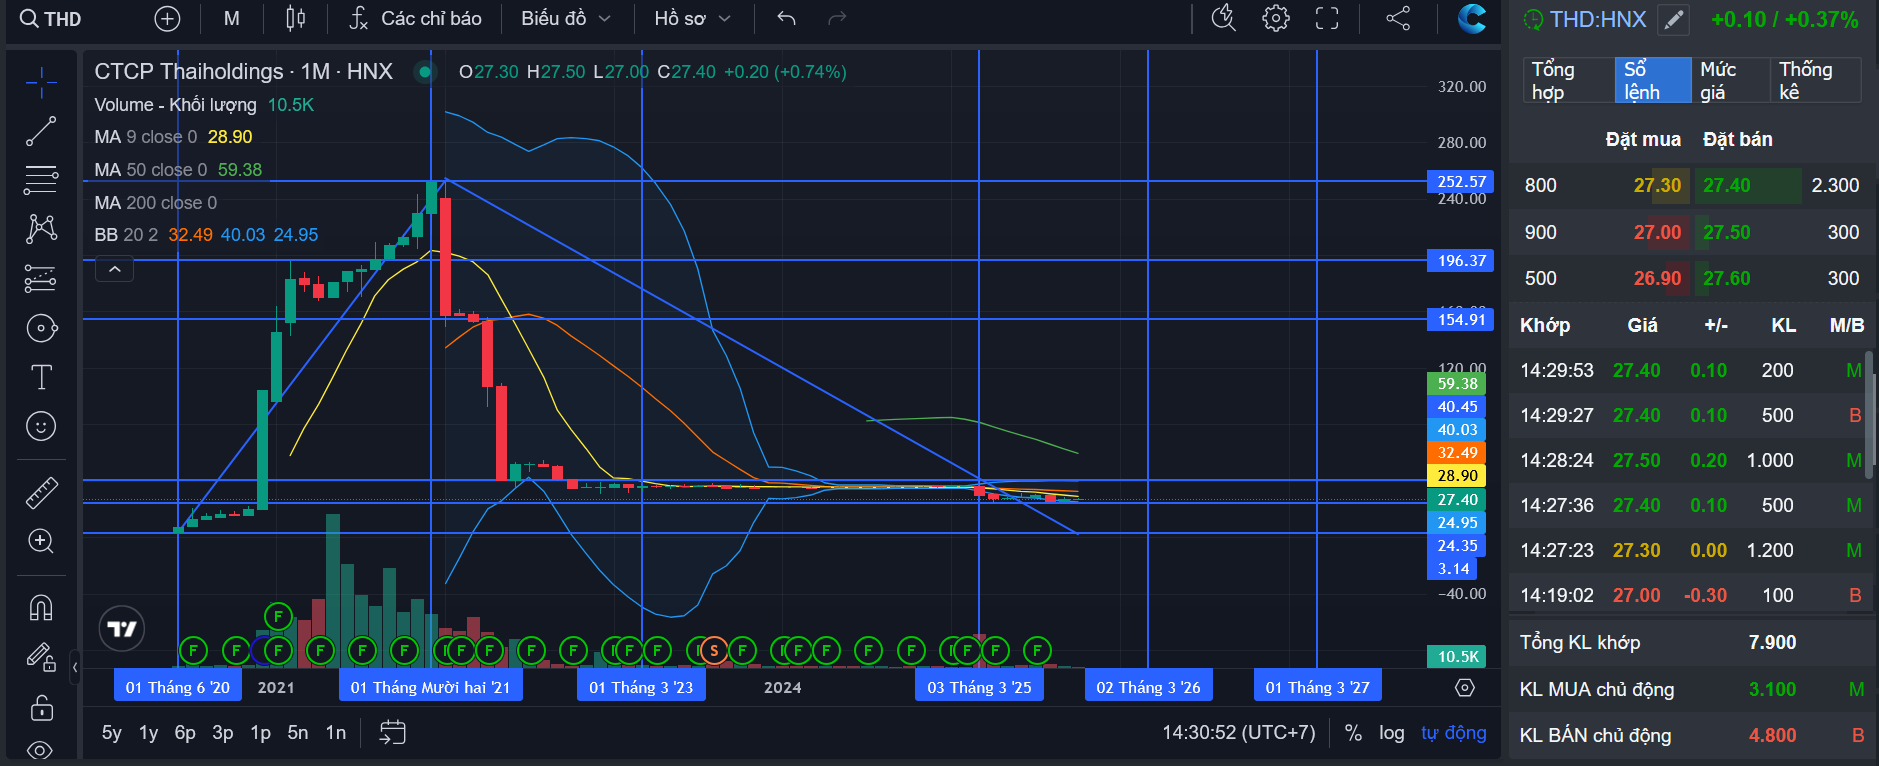Screen dimensions: 1879x766
Task: Open the emoji icons tool
Action: point(41,426)
